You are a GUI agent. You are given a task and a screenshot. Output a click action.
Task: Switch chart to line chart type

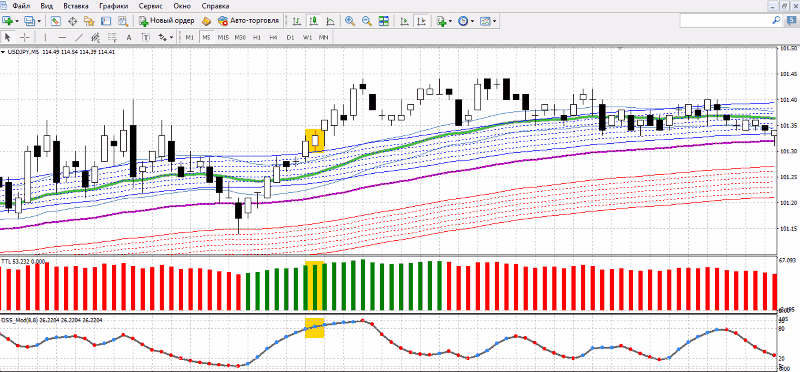click(330, 21)
